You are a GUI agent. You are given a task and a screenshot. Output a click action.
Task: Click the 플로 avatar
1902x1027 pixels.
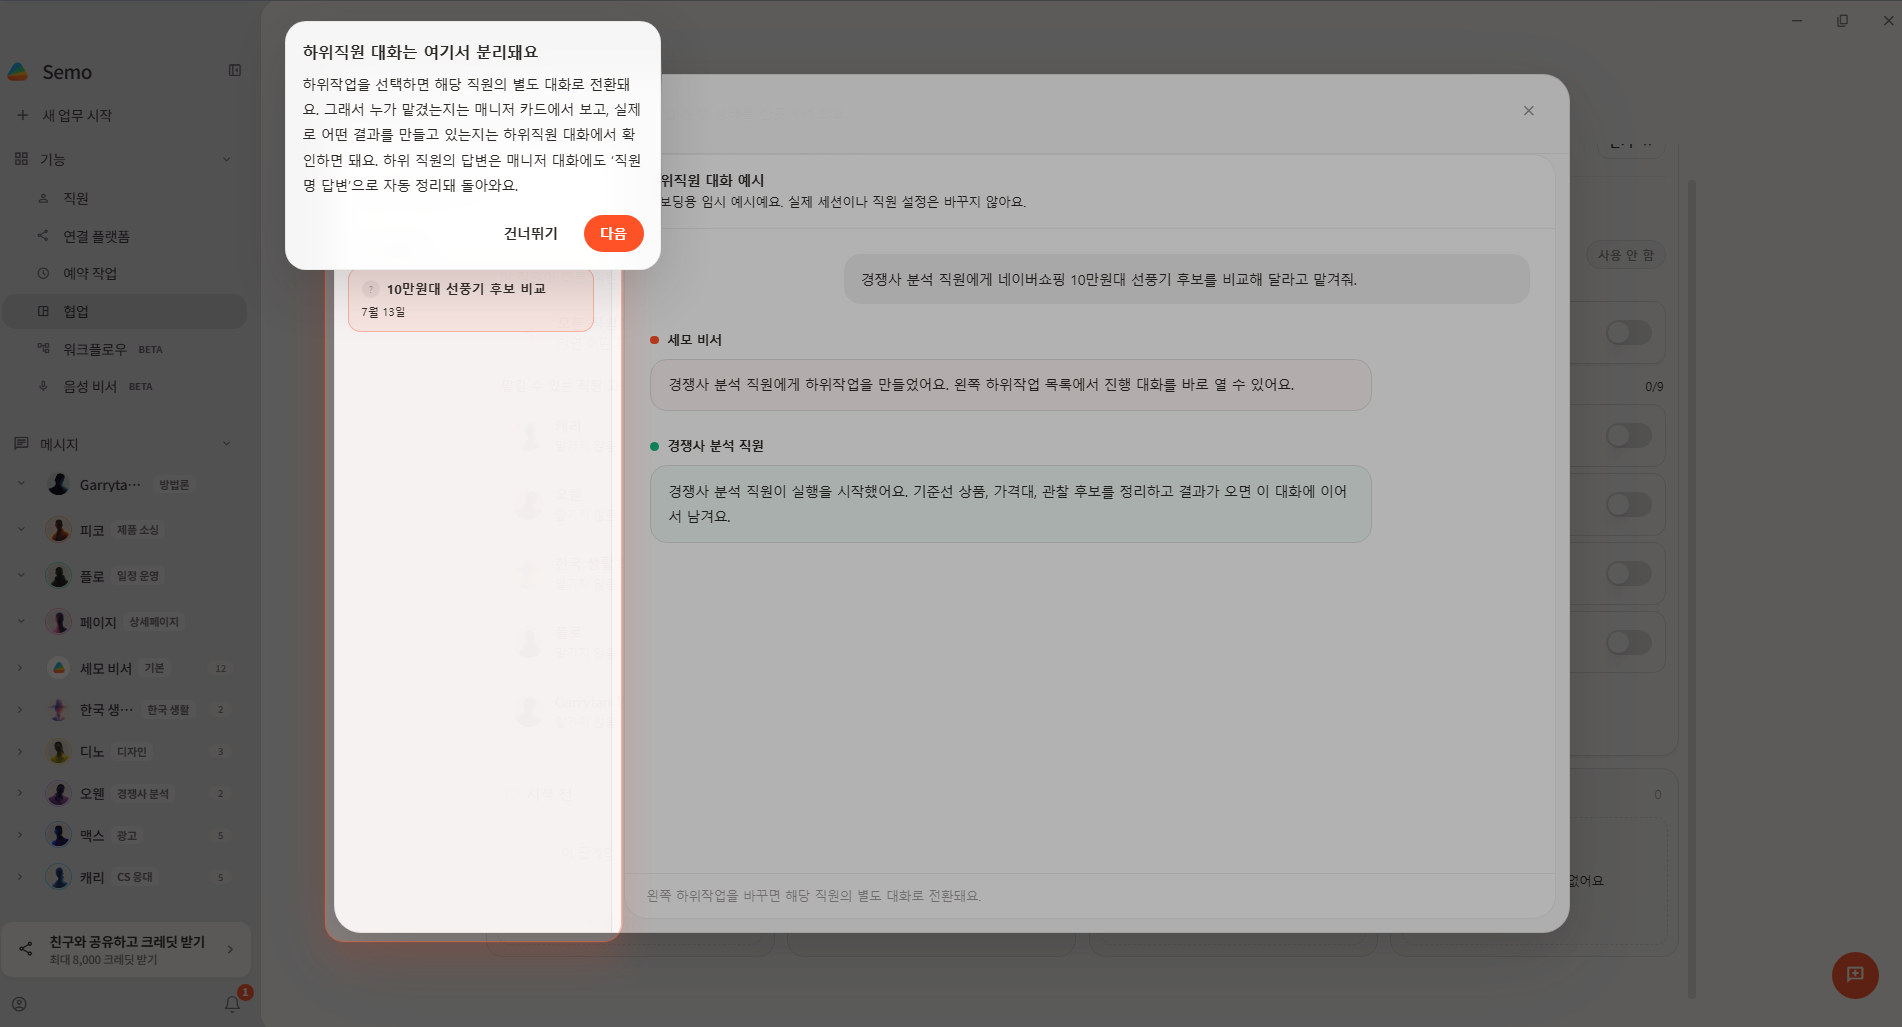[59, 576]
